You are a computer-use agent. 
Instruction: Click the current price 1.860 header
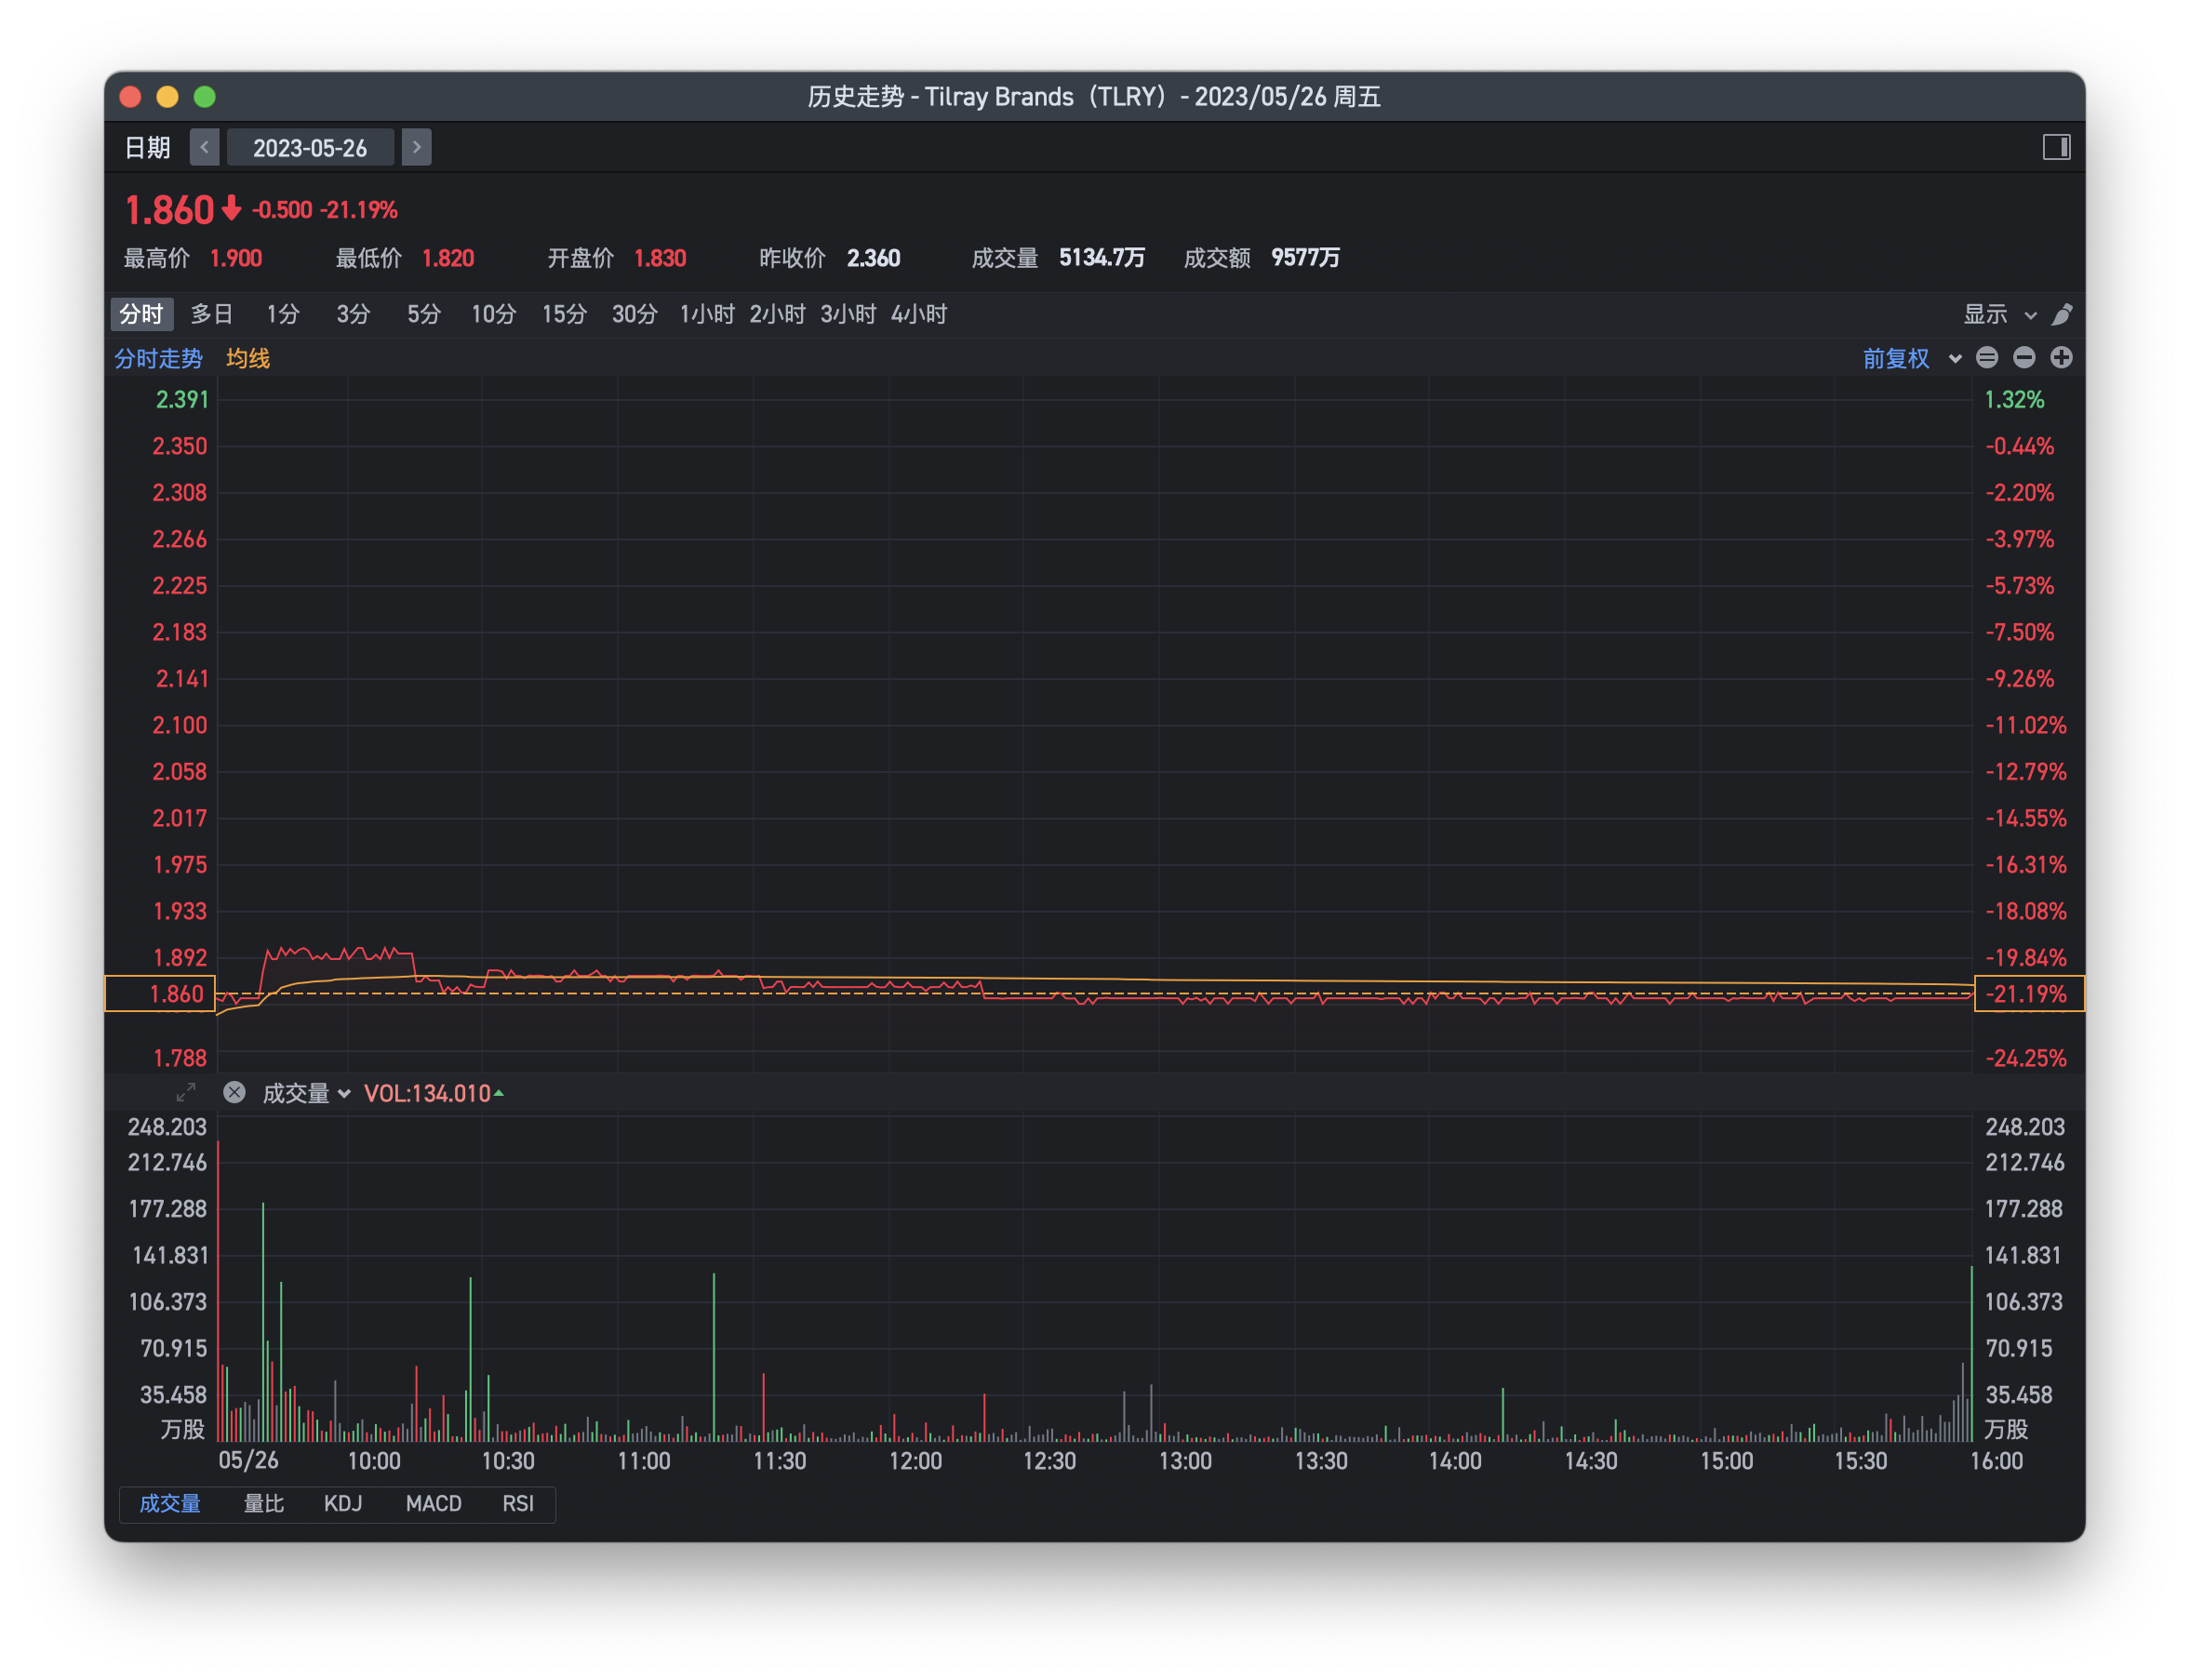coord(169,210)
